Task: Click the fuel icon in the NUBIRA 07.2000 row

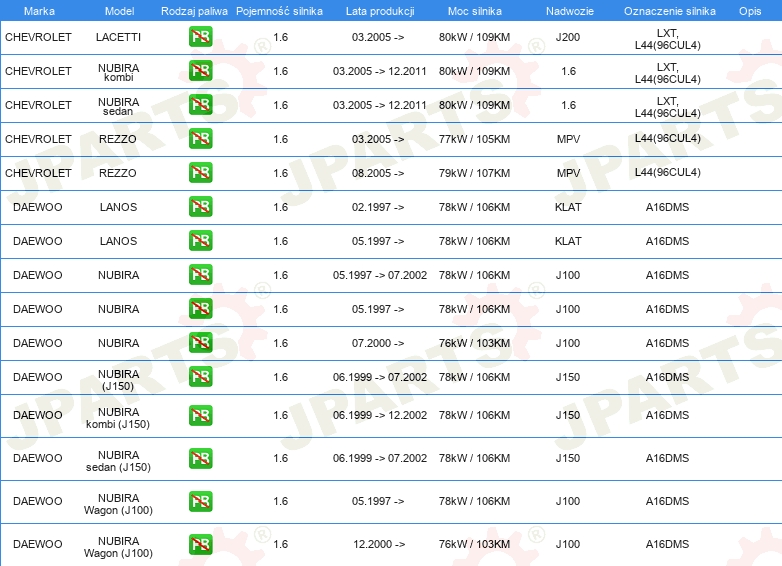Action: click(200, 342)
